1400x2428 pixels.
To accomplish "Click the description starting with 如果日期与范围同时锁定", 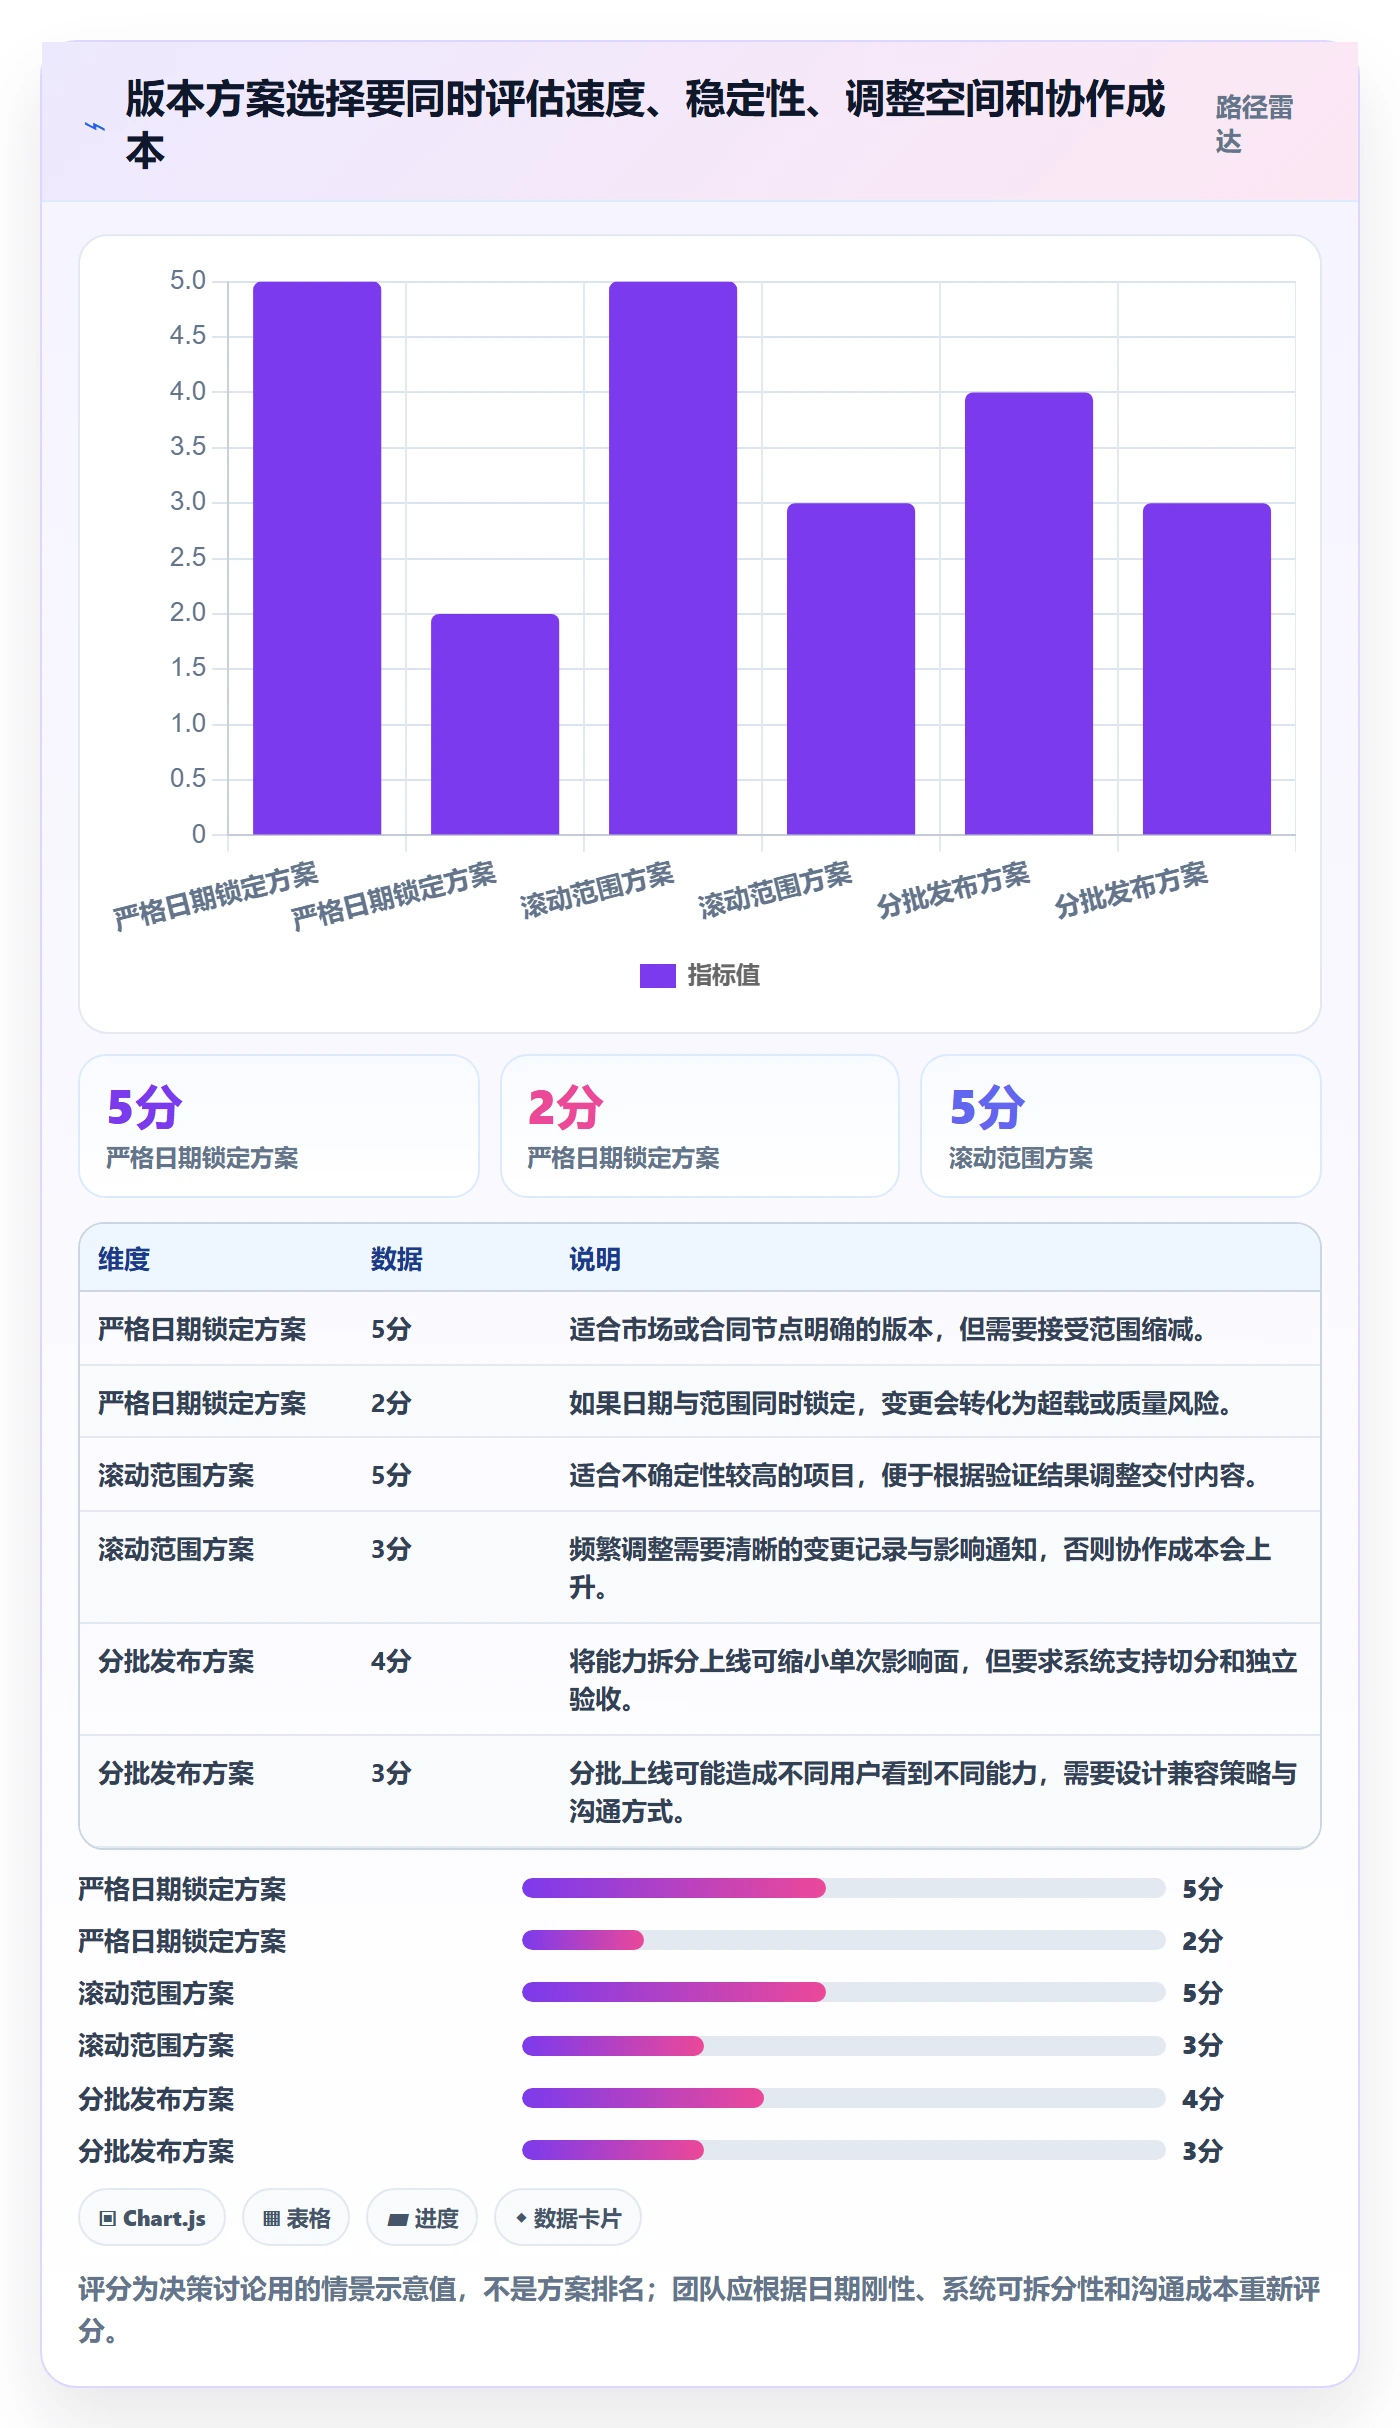I will [901, 1403].
